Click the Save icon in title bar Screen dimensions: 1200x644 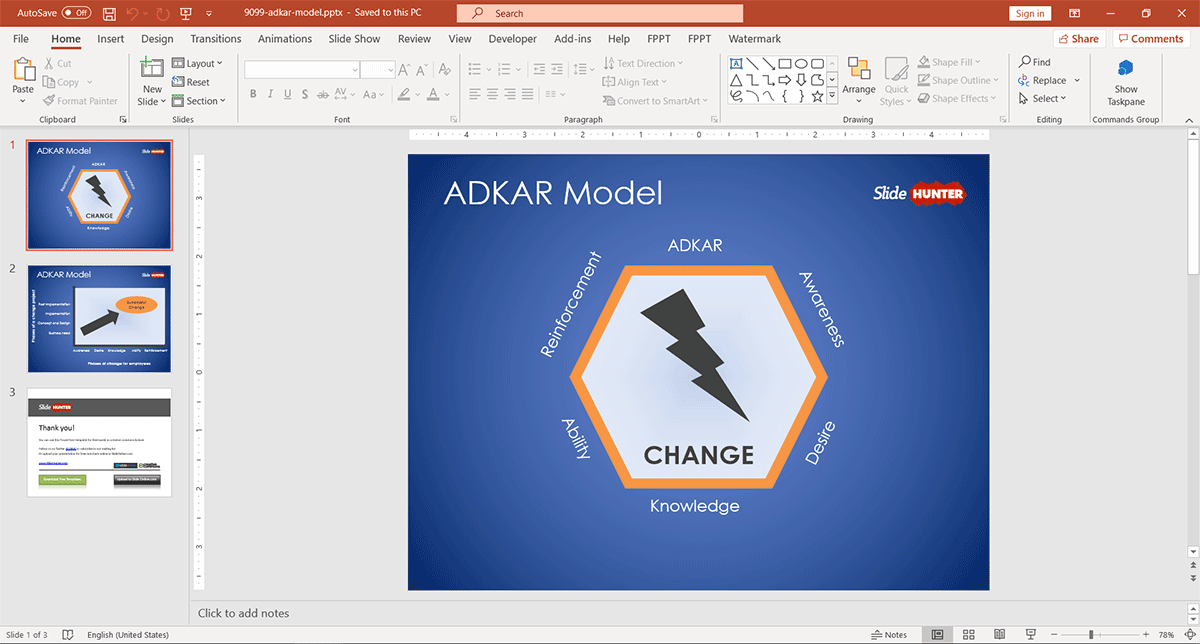pos(107,14)
